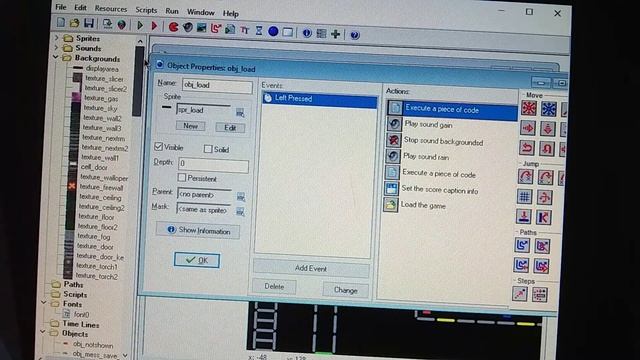
Task: Add a font using the TT toolbar icon
Action: click(244, 30)
